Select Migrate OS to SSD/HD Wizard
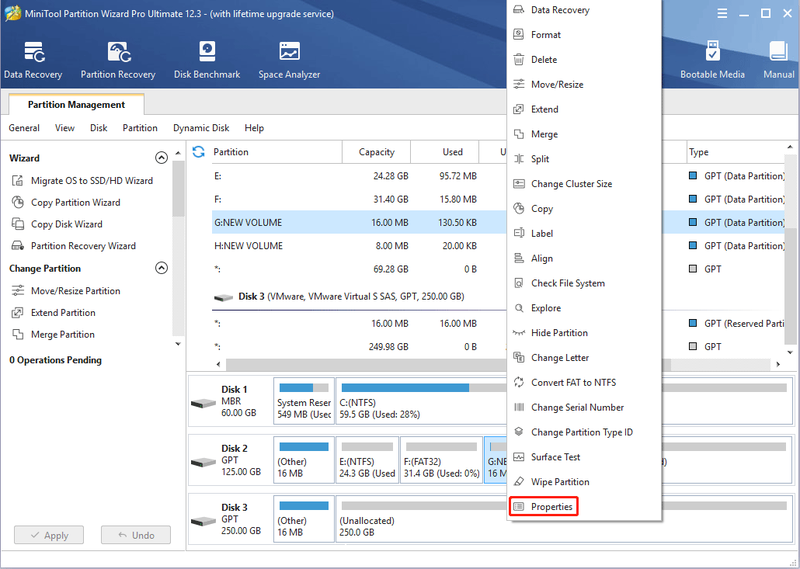 [82, 181]
